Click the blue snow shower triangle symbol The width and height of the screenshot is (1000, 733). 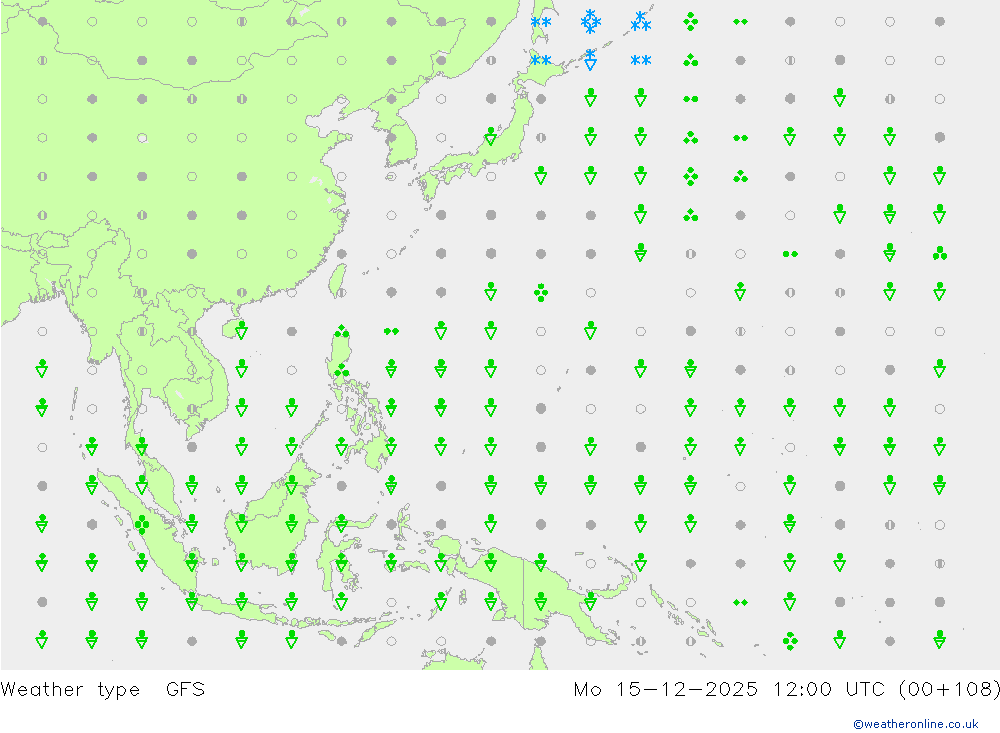[x=591, y=60]
